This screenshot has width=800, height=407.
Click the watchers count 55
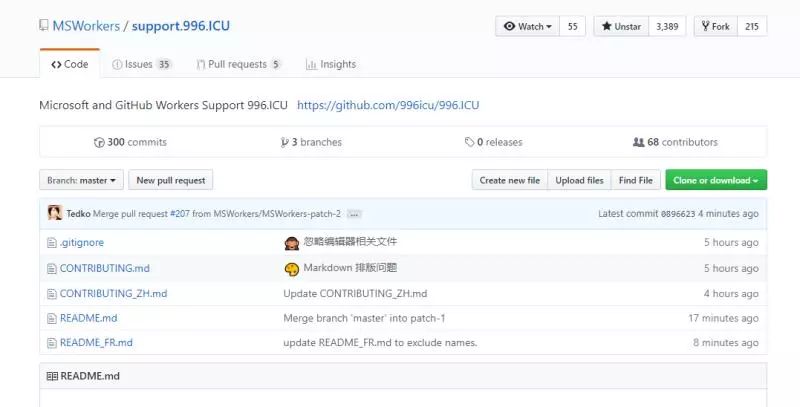pyautogui.click(x=572, y=27)
